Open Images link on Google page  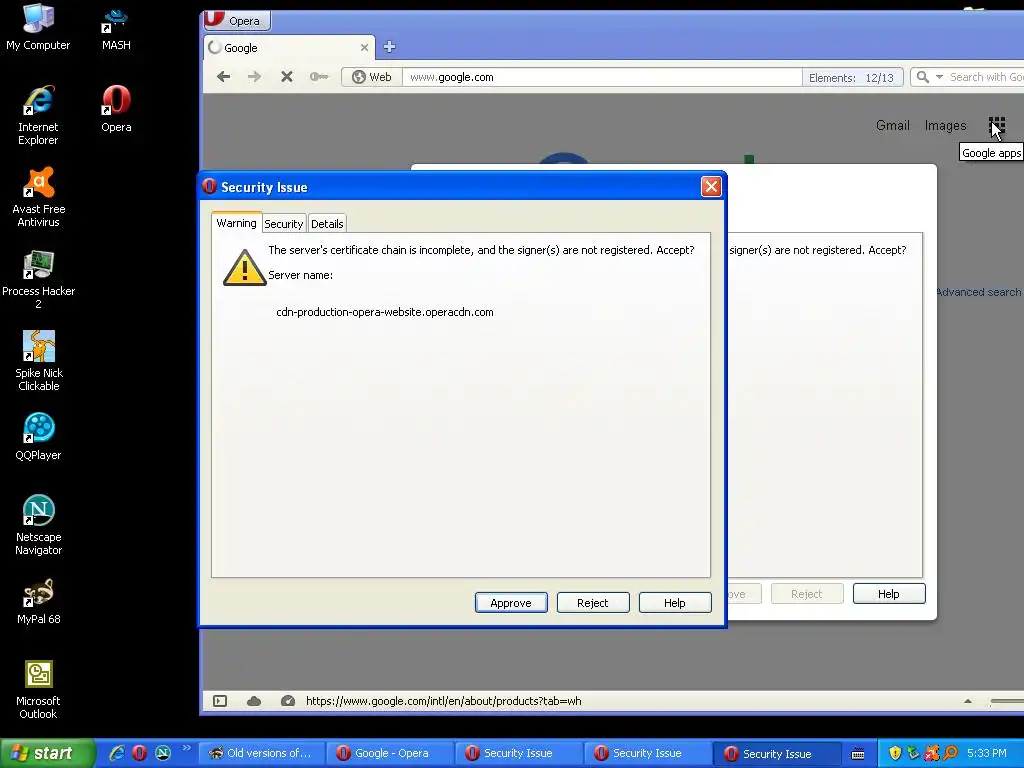pyautogui.click(x=945, y=125)
